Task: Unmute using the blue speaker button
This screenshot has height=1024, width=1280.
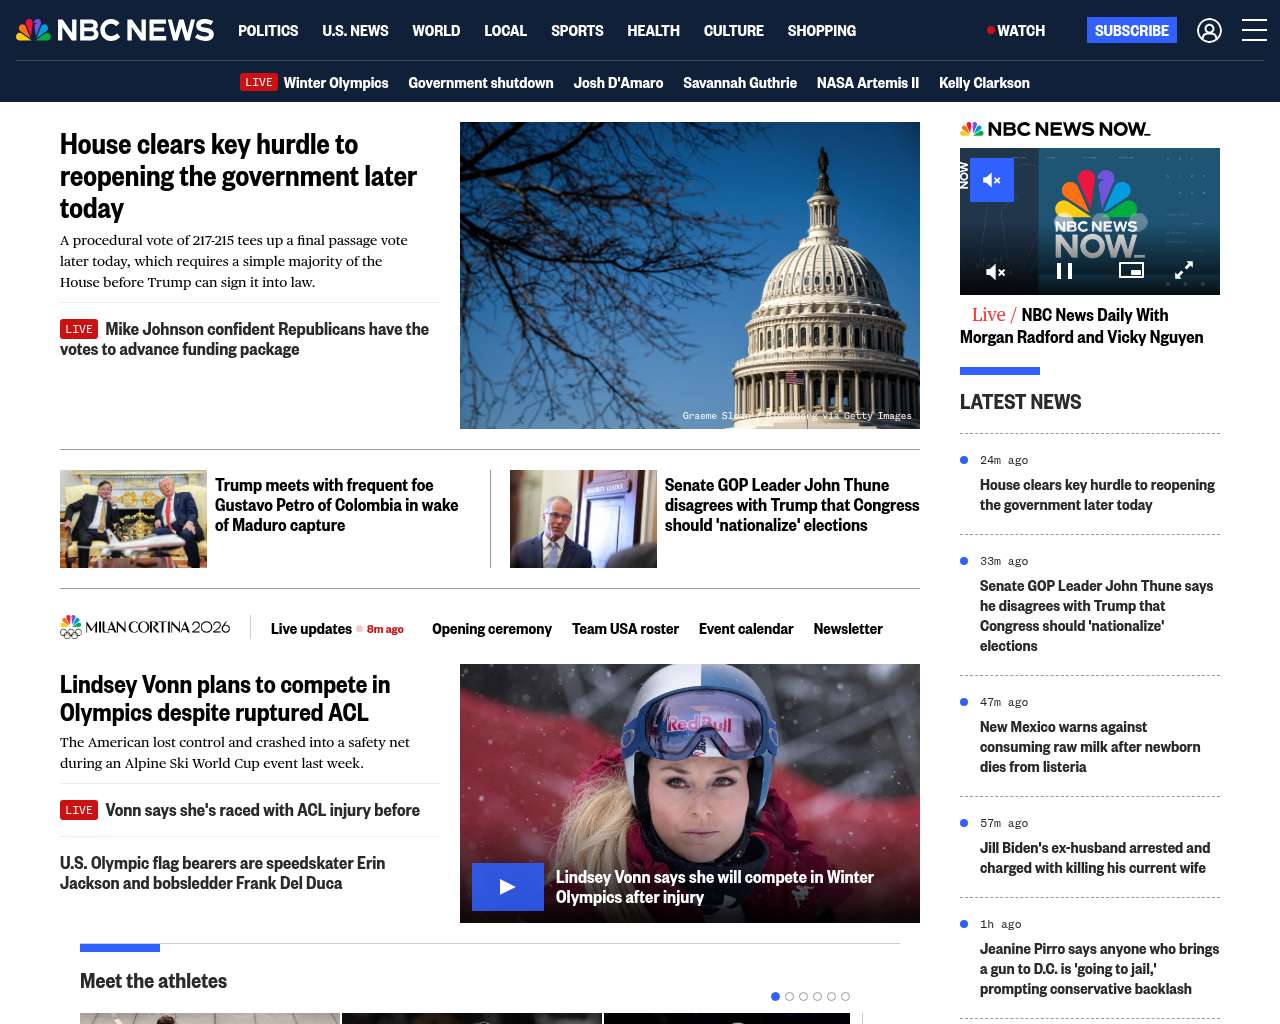Action: point(992,180)
